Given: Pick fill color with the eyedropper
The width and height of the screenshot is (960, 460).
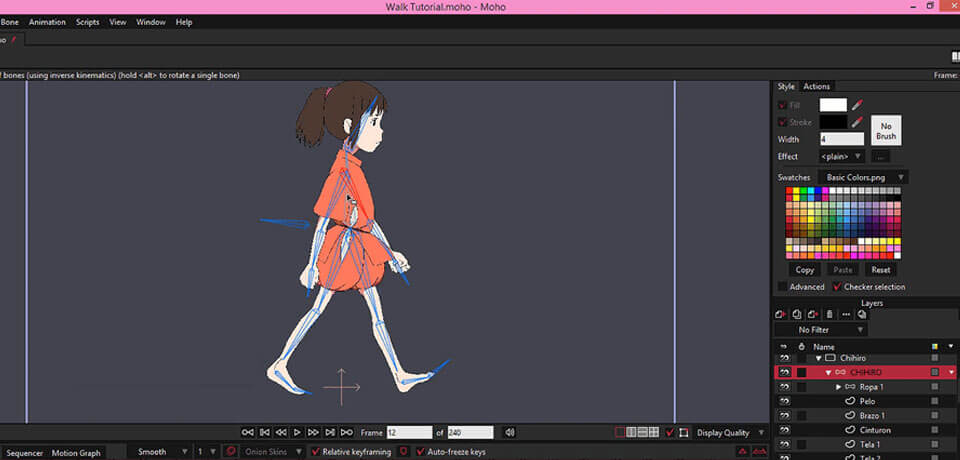Looking at the screenshot, I should coord(857,105).
